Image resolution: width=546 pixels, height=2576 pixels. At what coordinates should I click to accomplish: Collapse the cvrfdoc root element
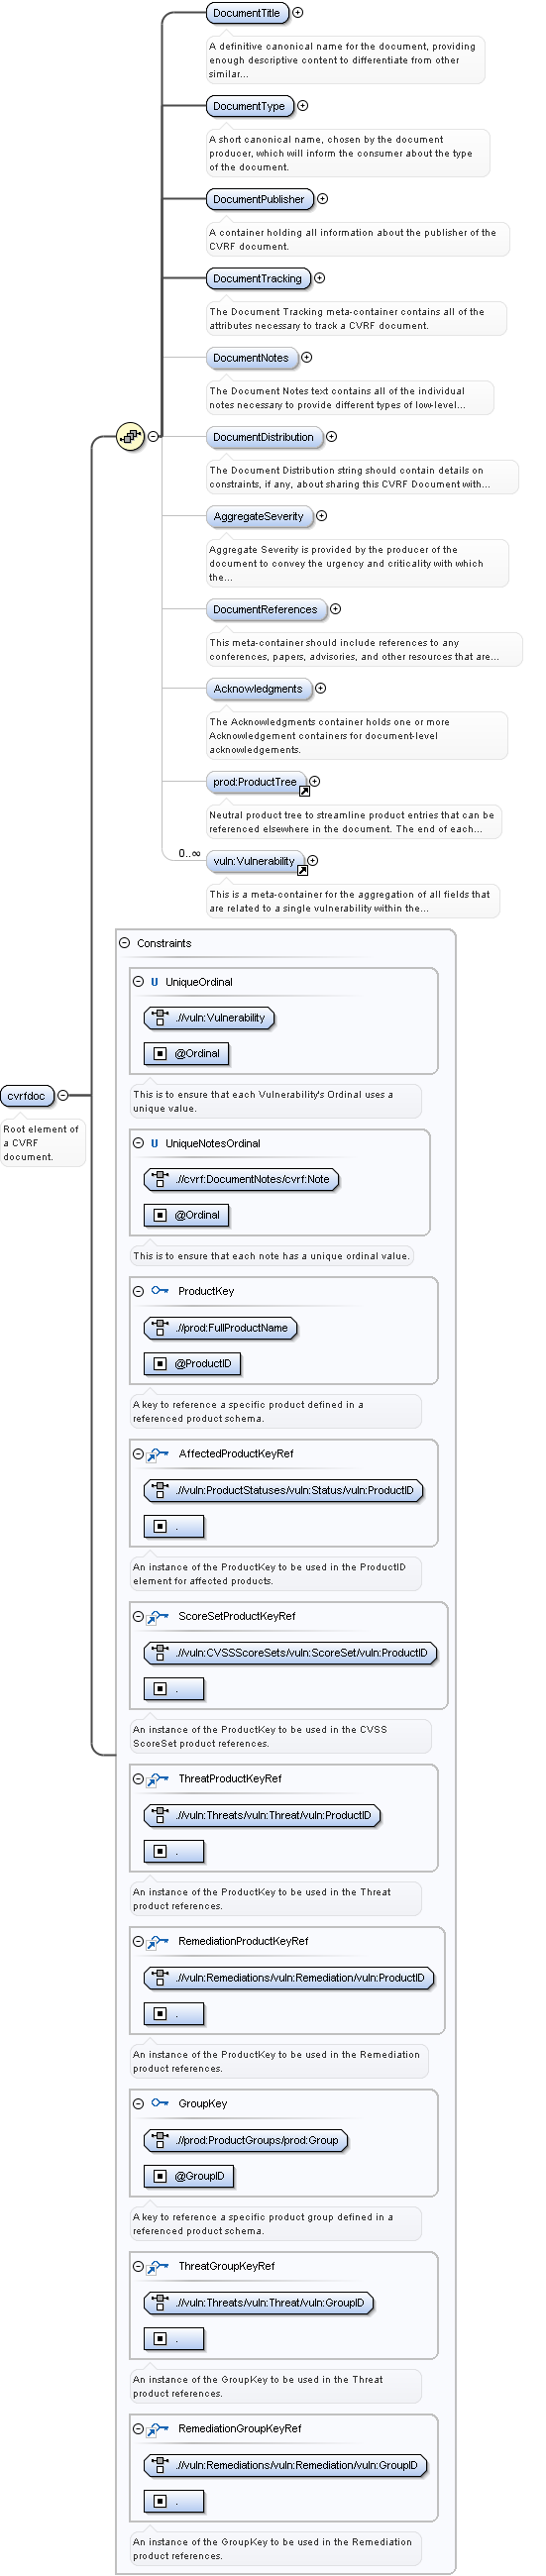63,1095
